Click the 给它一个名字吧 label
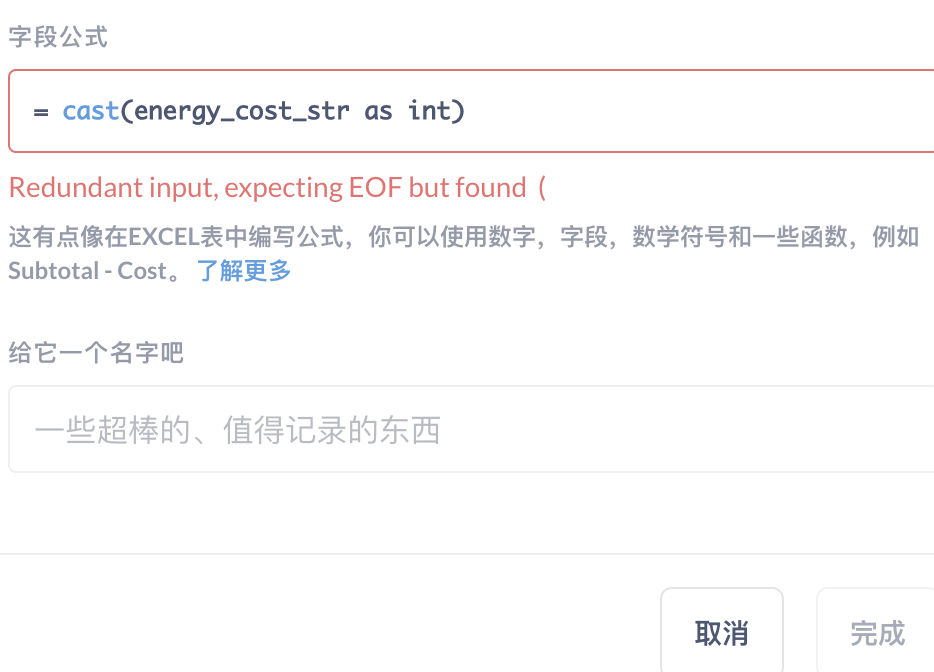The height and width of the screenshot is (672, 934). click(x=95, y=353)
